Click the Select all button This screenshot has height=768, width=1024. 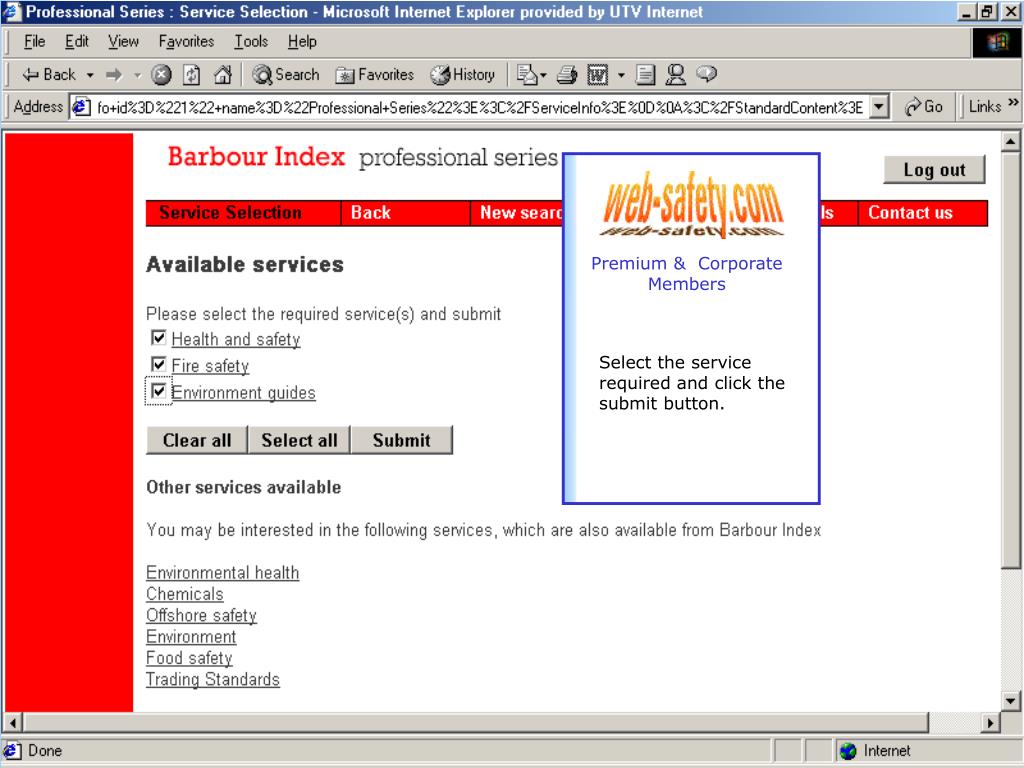[299, 440]
